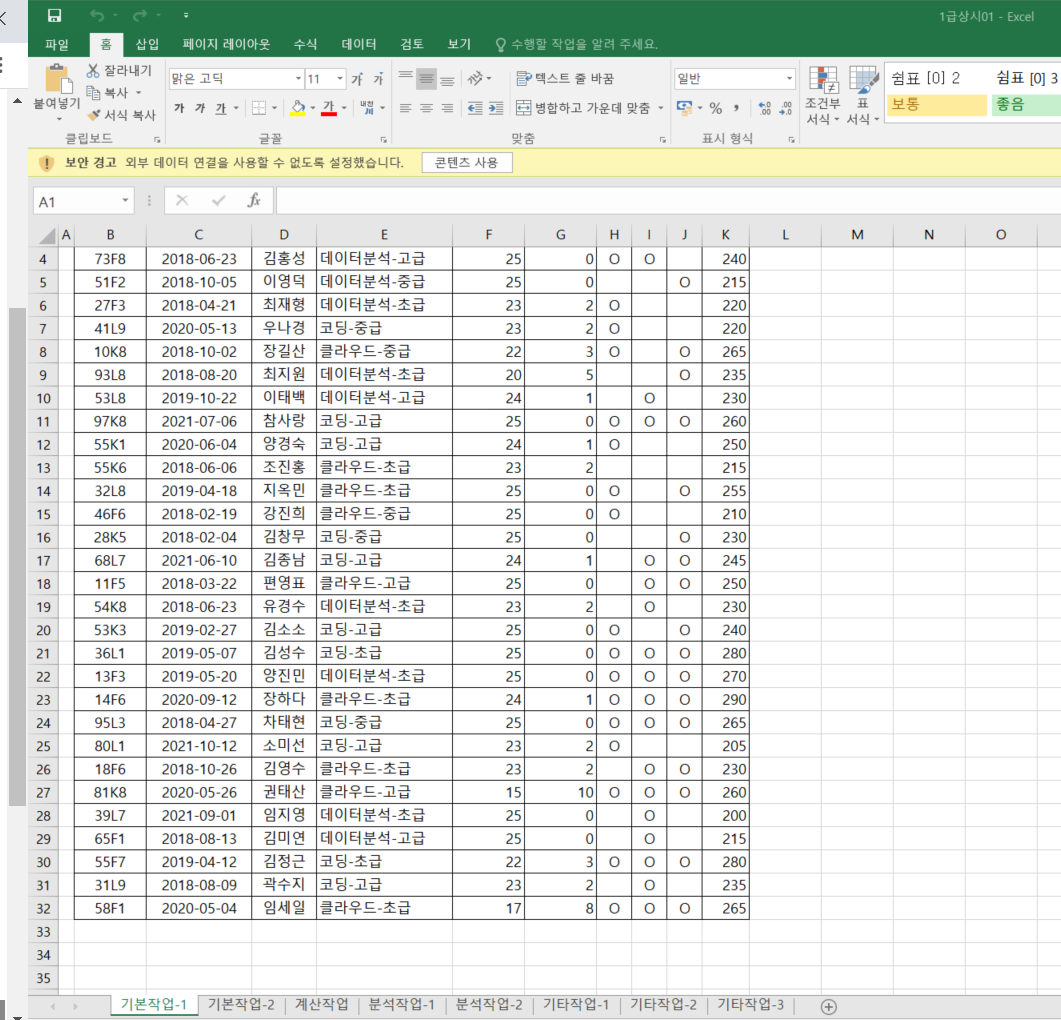This screenshot has height=1020, width=1061.
Task: Switch to the 삽입 (Insert) ribbon tab
Action: coord(147,44)
